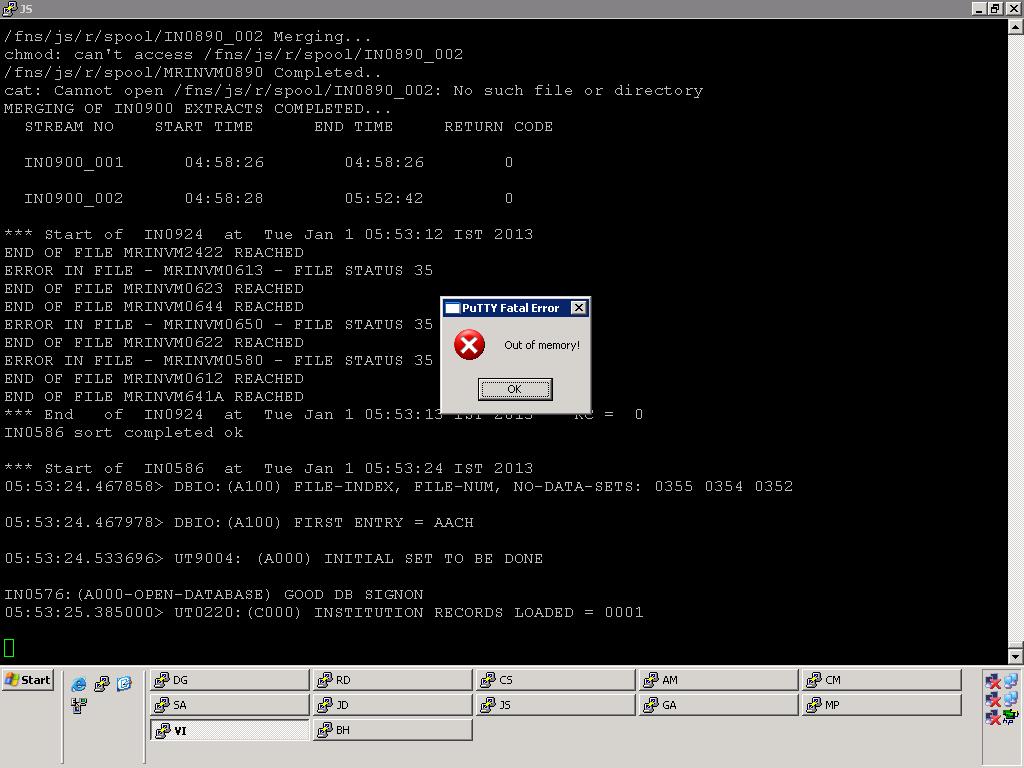This screenshot has width=1024, height=768.
Task: Close the PuTTY Fatal Error dialog
Action: tap(578, 308)
